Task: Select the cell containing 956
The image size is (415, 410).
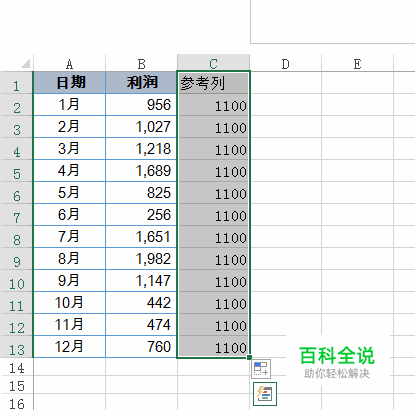Action: (x=141, y=105)
